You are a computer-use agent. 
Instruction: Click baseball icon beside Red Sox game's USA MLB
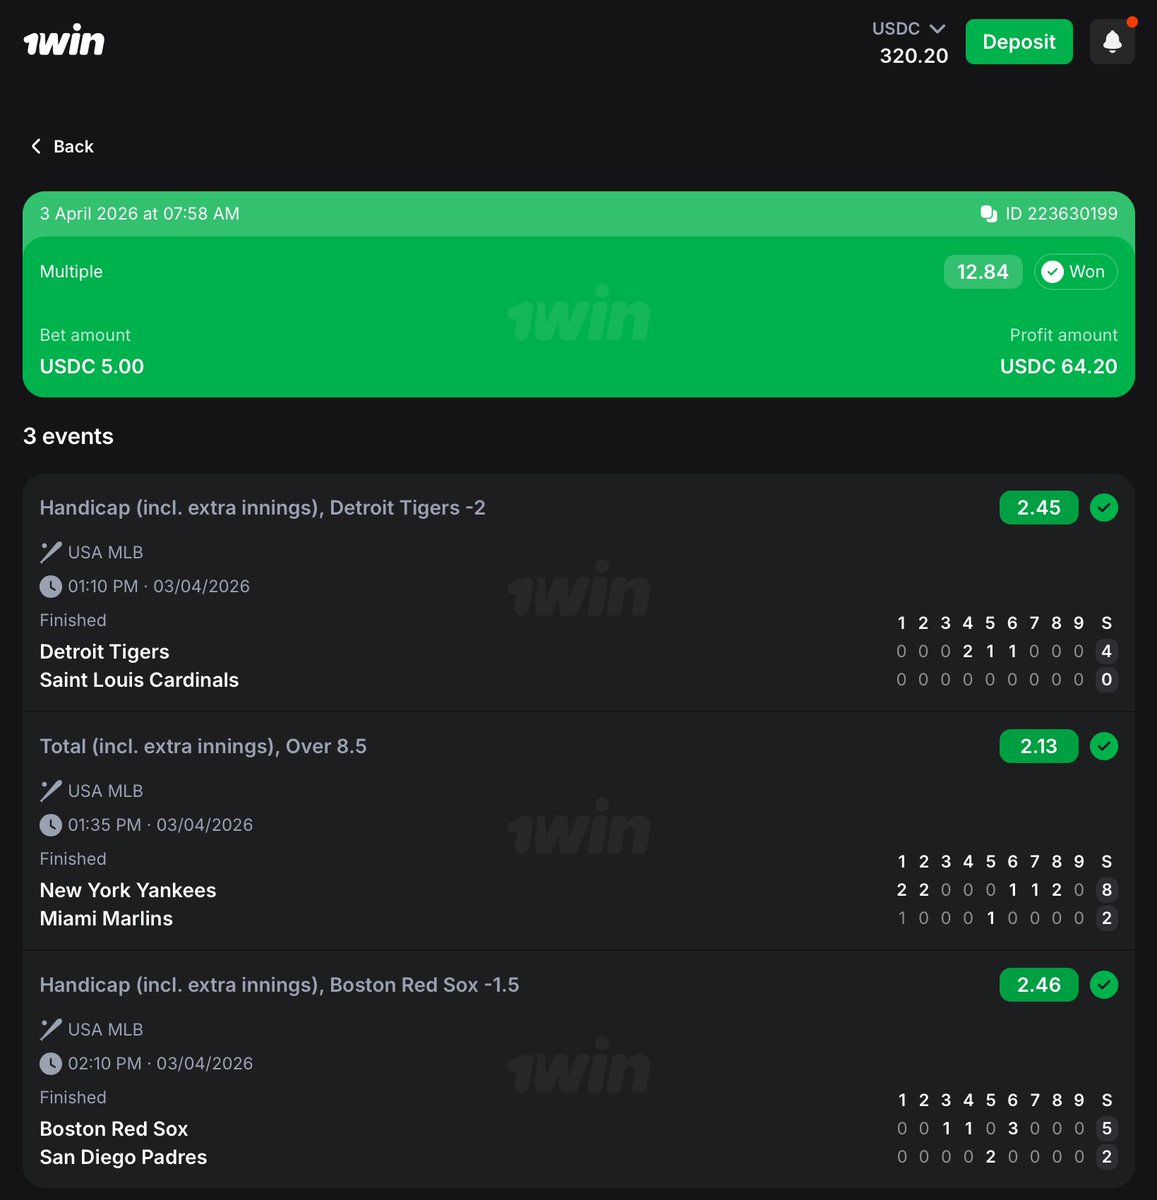click(x=51, y=1029)
